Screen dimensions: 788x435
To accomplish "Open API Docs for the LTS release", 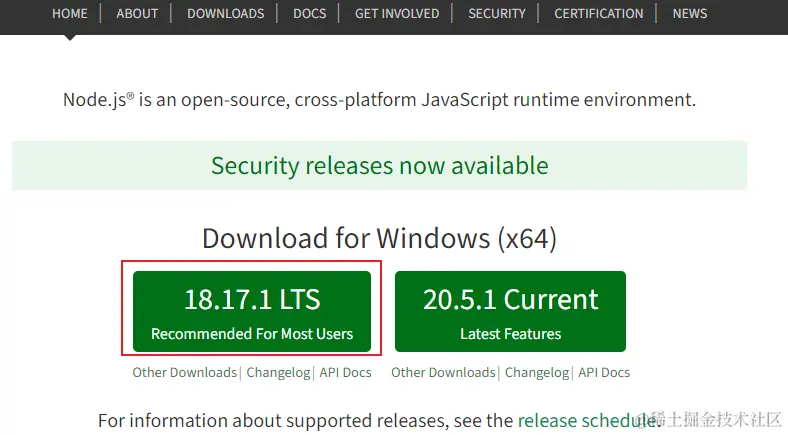I will 345,373.
